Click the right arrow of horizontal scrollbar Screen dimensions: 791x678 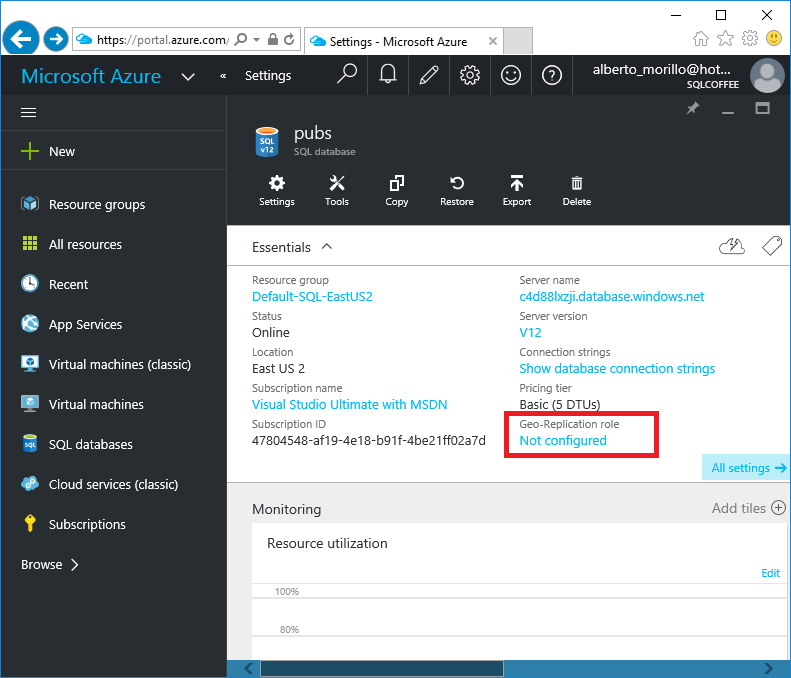point(768,669)
